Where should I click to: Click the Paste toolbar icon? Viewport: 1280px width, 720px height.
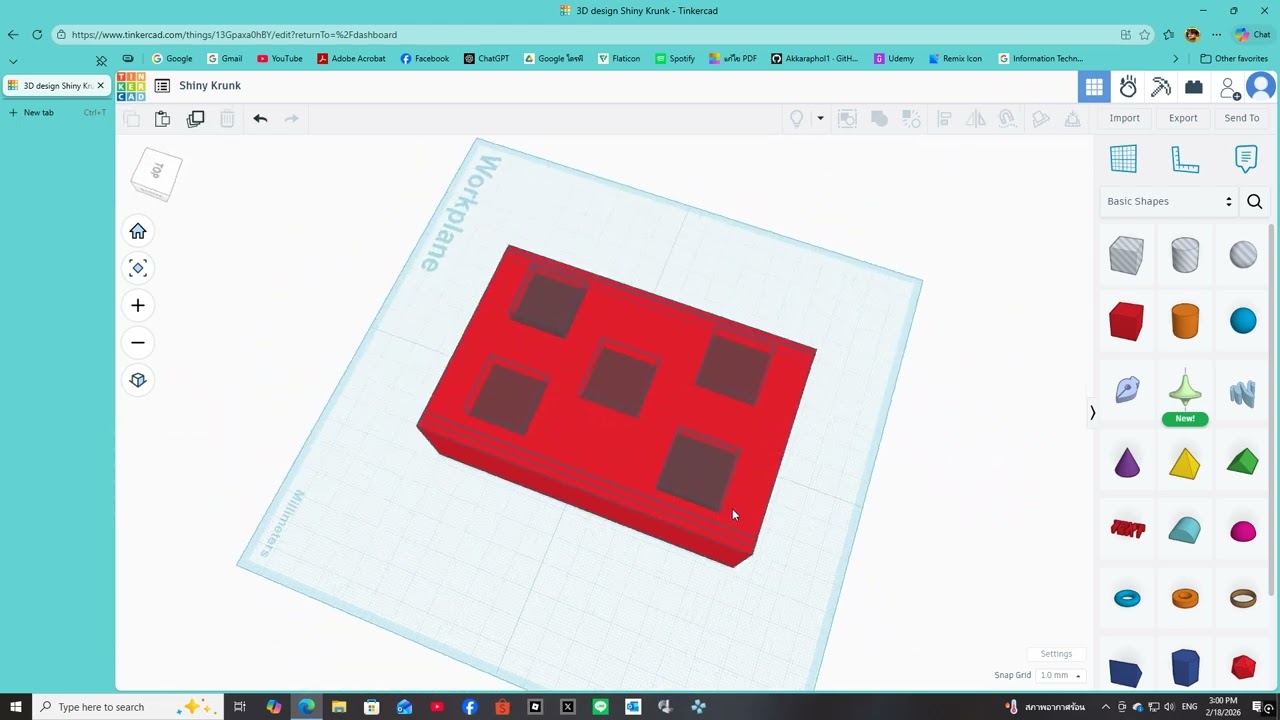[162, 119]
